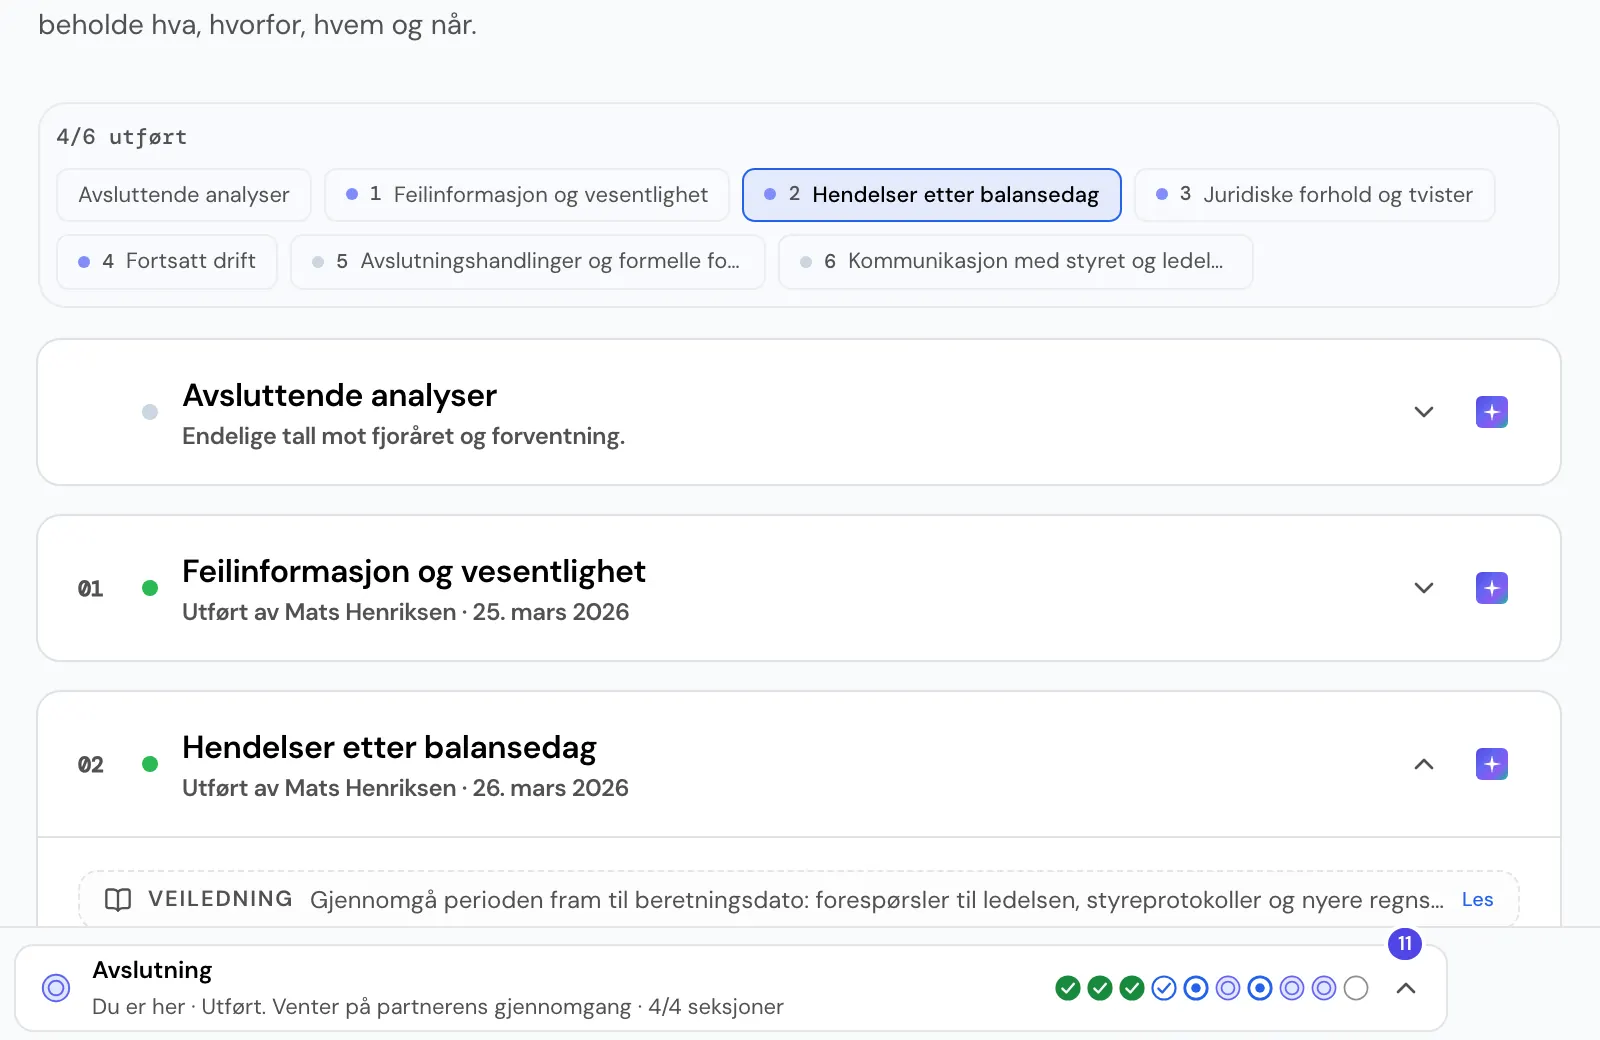
Task: Click the section number 02 label
Action: point(90,764)
